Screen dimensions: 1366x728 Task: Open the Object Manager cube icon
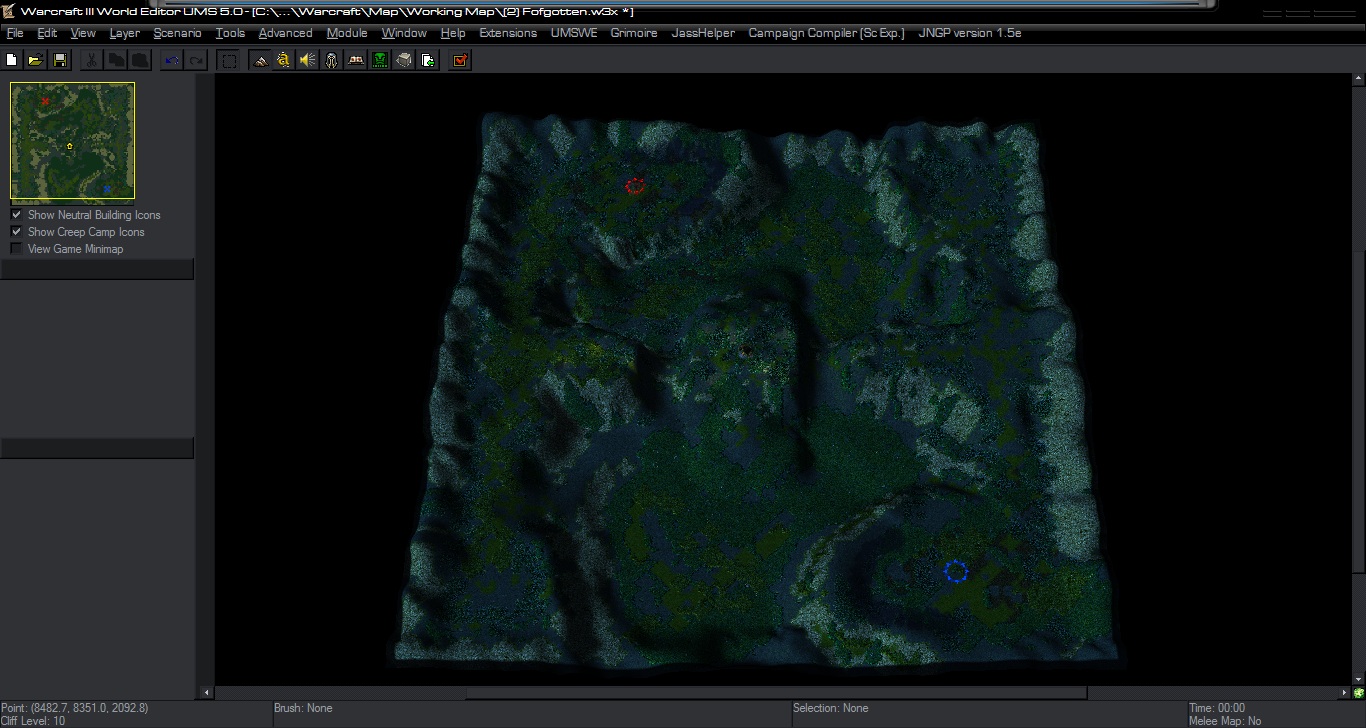pyautogui.click(x=404, y=60)
